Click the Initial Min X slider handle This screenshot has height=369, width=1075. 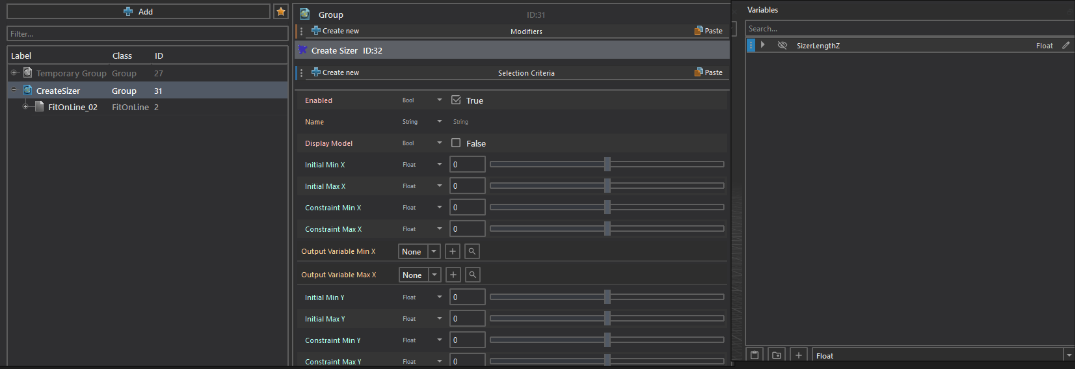pyautogui.click(x=607, y=165)
